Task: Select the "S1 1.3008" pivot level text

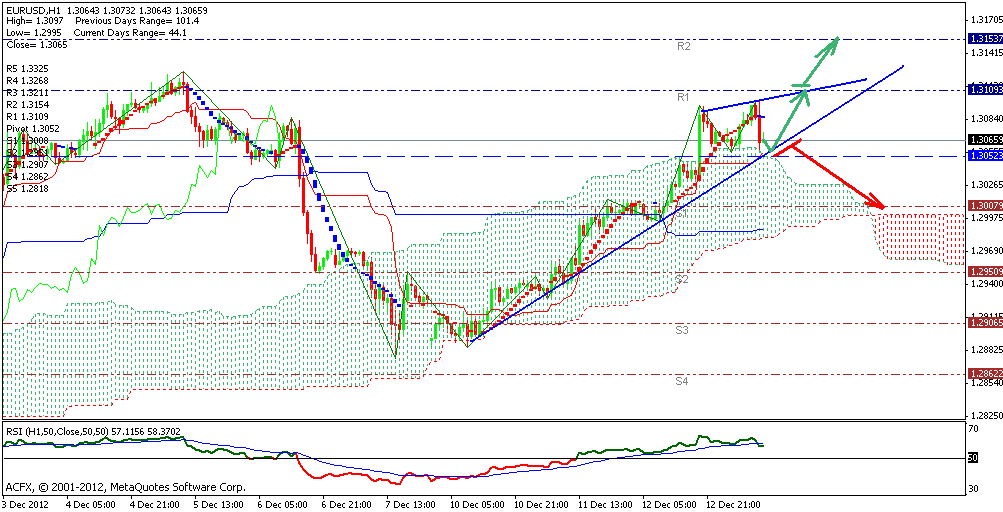Action: click(27, 141)
